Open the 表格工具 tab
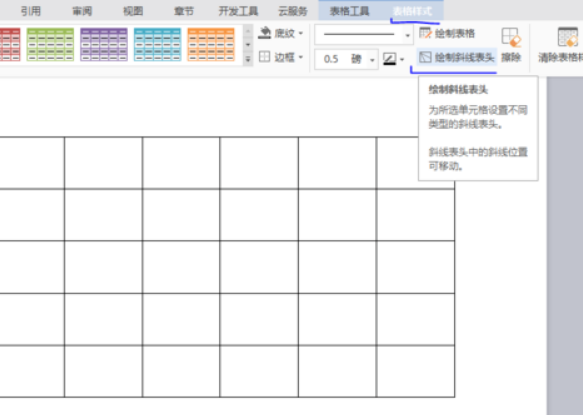The image size is (583, 415). click(350, 11)
